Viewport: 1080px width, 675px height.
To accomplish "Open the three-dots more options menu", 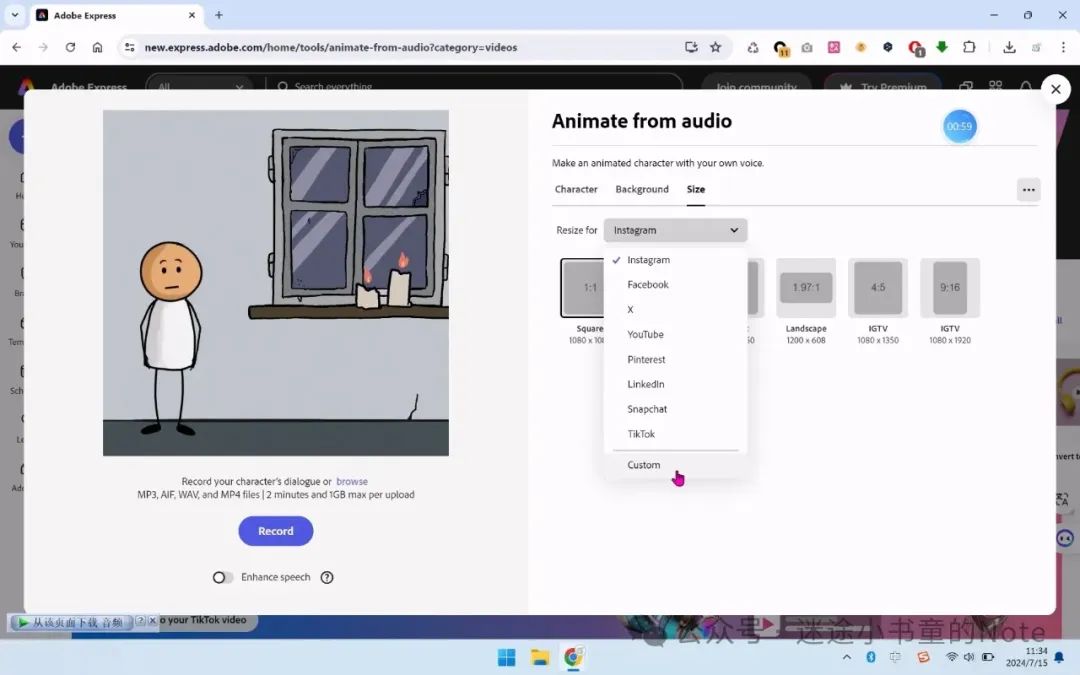I will pos(1028,190).
